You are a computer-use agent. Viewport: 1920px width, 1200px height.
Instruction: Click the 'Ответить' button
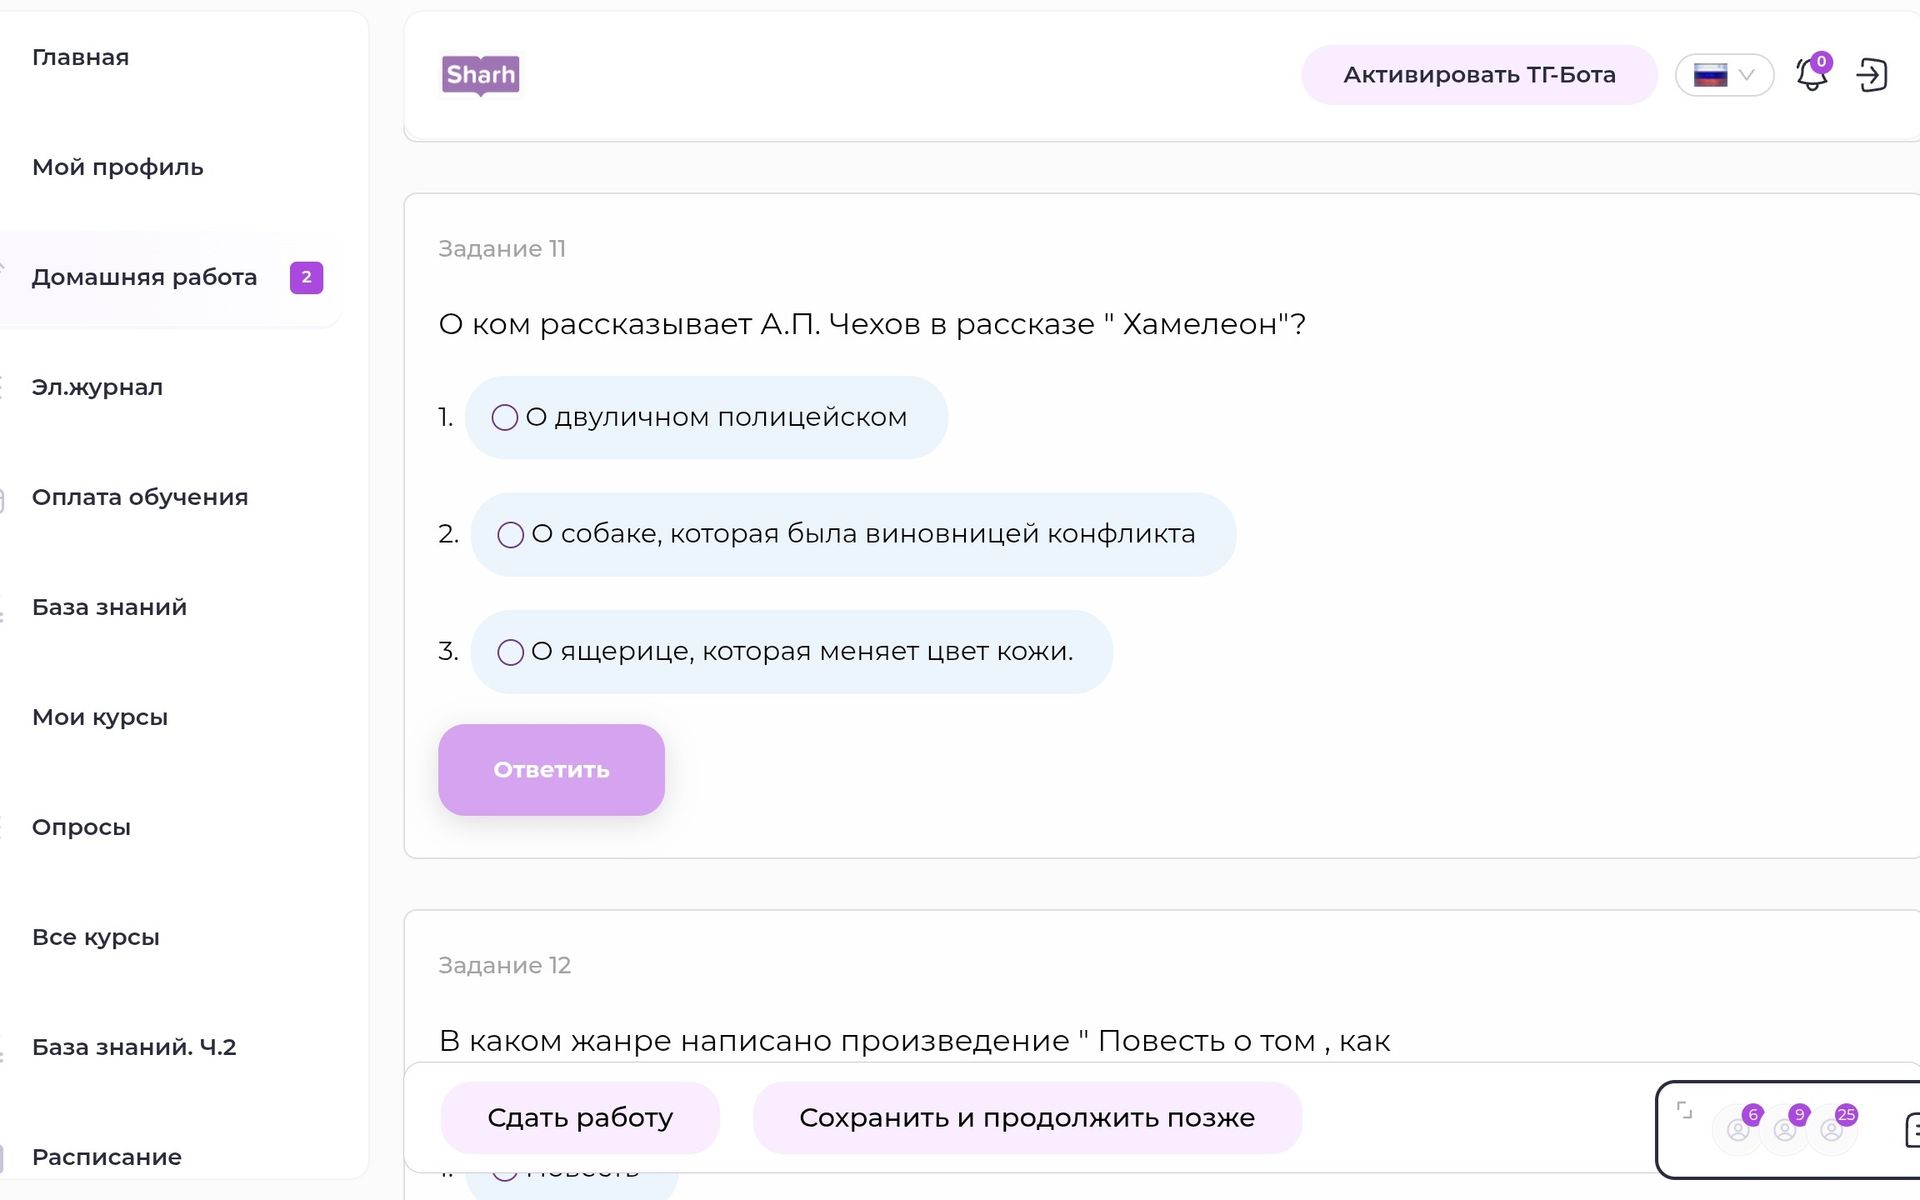[551, 770]
